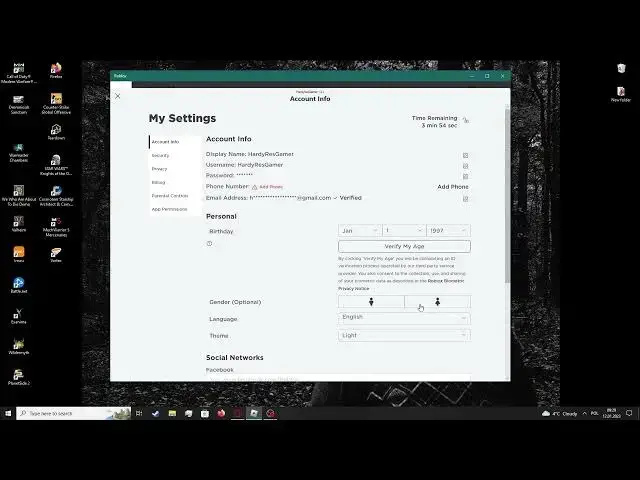
Task: Open the birthday month dropdown showing Jan
Action: coord(359,231)
